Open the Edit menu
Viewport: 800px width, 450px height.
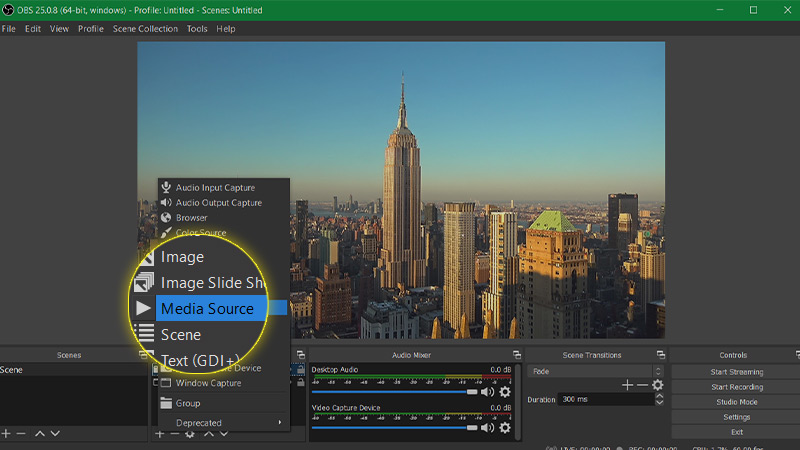pos(33,29)
